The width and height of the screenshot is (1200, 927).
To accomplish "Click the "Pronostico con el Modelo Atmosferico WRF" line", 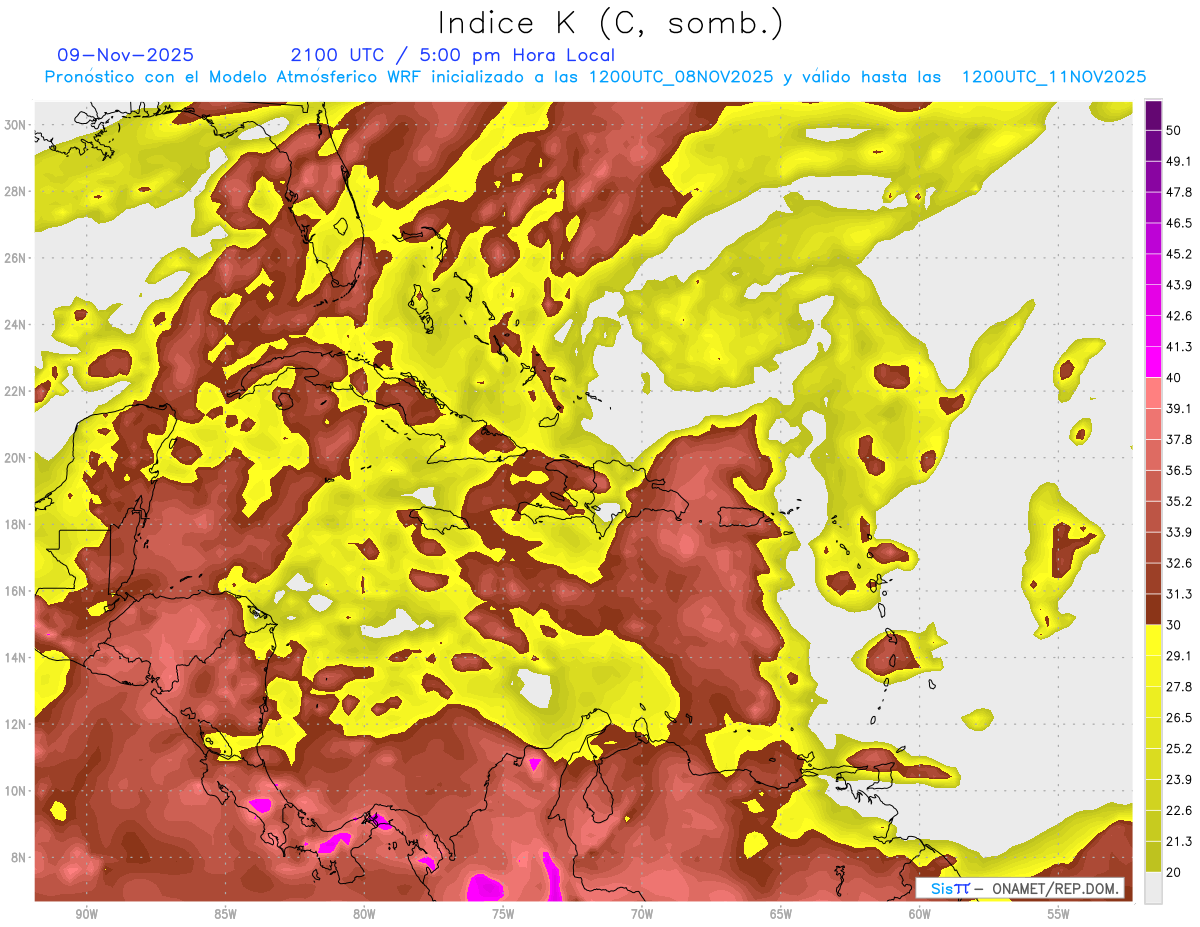I will pyautogui.click(x=595, y=77).
